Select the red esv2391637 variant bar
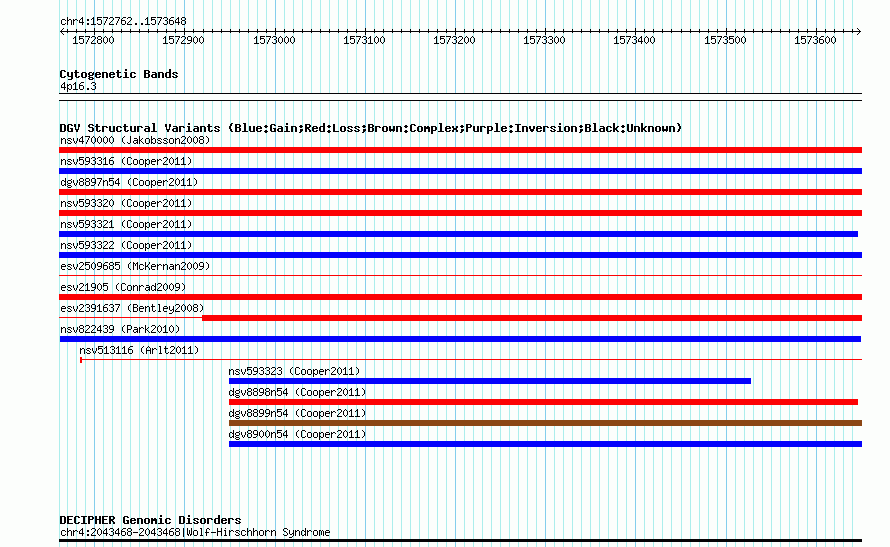 click(532, 318)
